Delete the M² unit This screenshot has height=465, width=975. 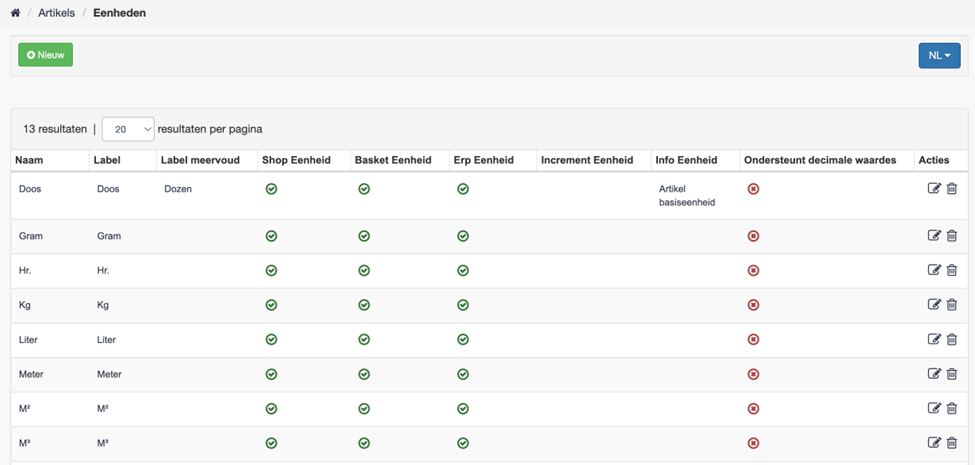click(x=951, y=408)
